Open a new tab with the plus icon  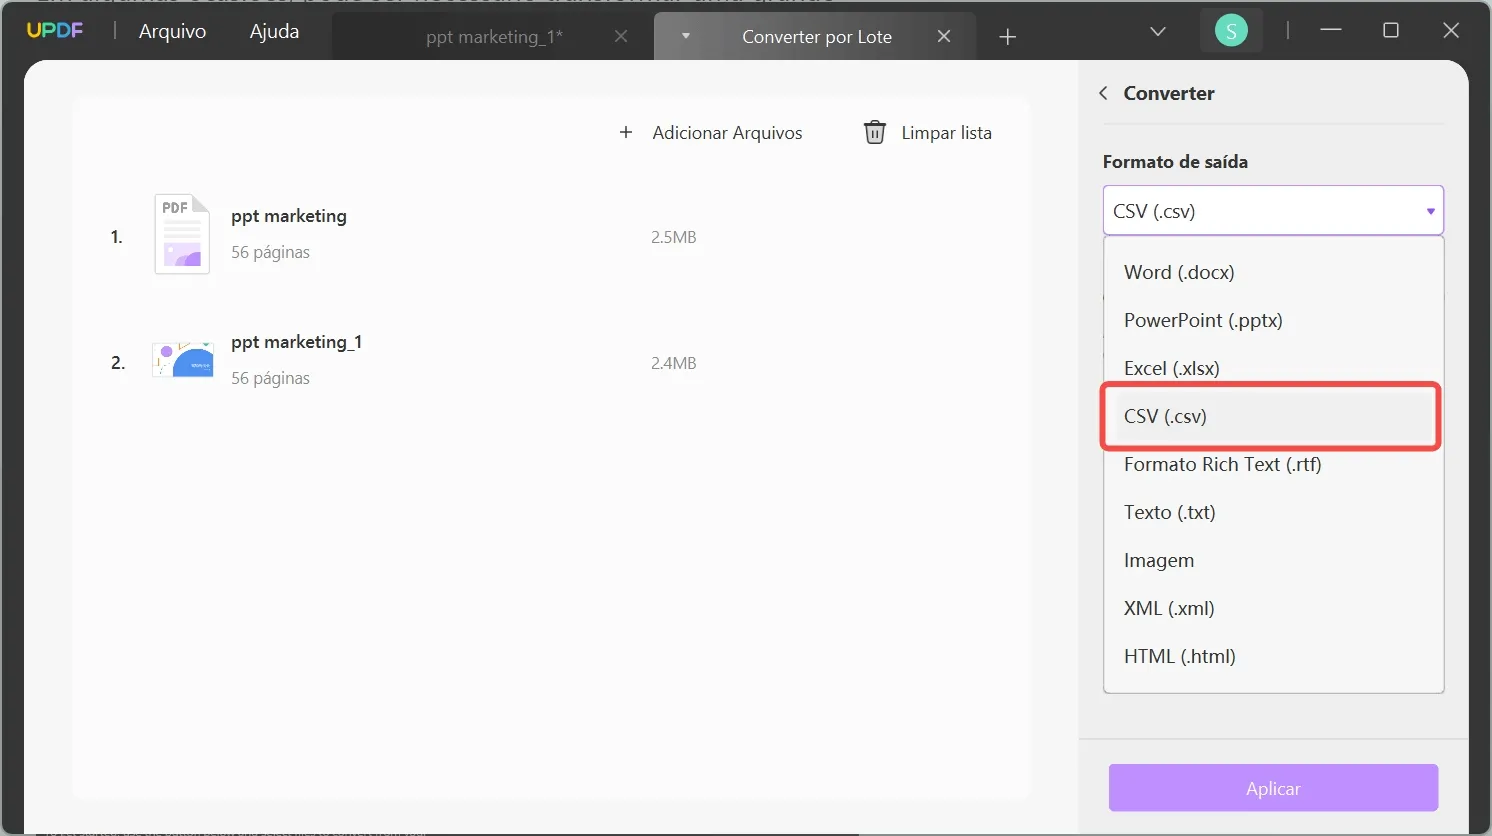click(1007, 36)
